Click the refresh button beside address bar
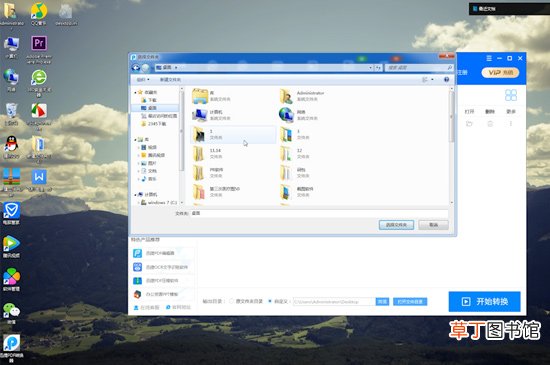This screenshot has width=550, height=365. pyautogui.click(x=378, y=68)
